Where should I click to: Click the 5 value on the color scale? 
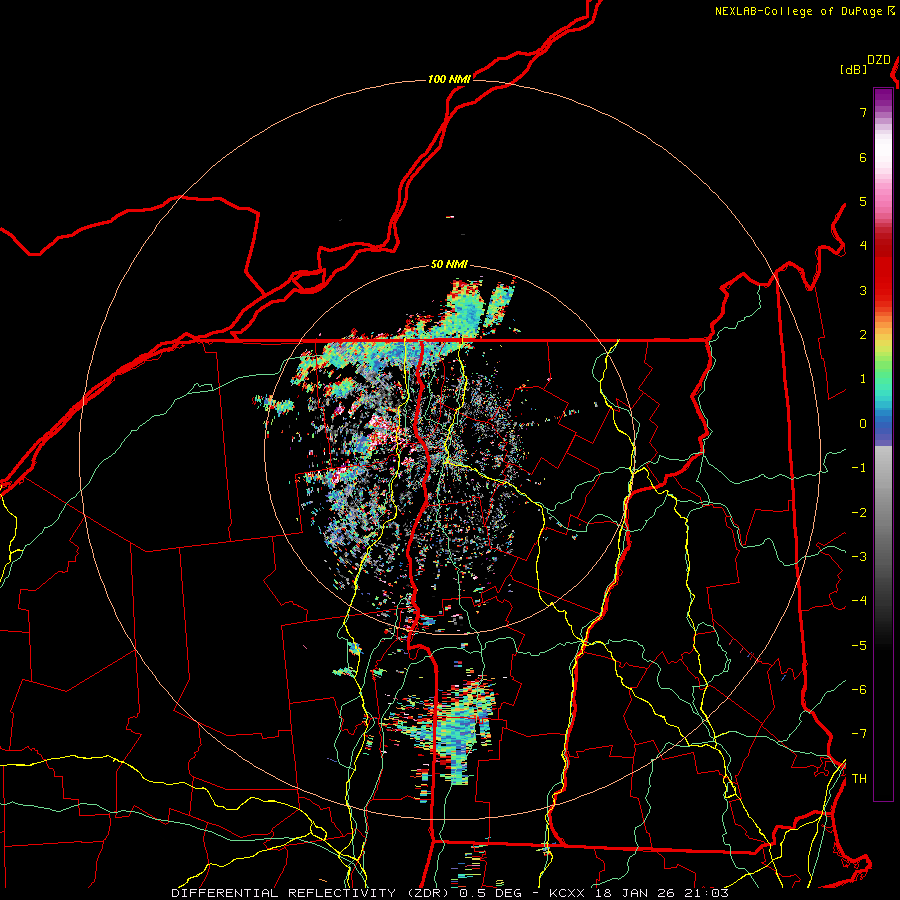coord(863,201)
